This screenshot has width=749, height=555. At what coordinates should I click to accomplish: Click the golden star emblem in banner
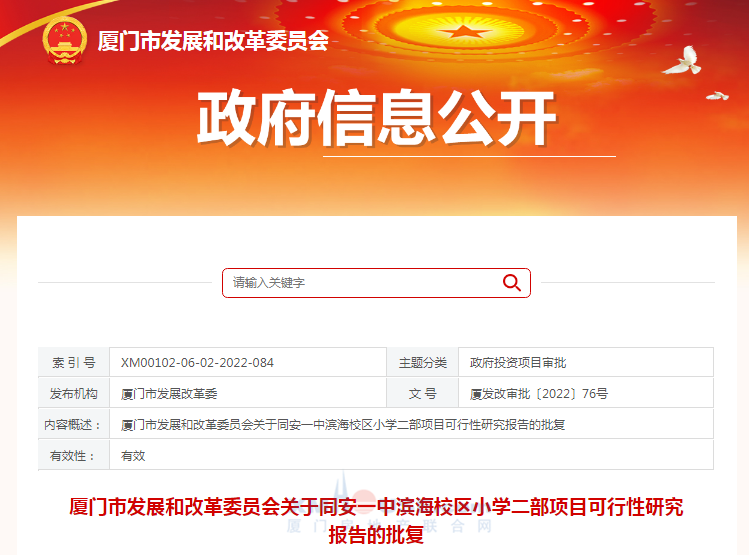click(x=462, y=32)
